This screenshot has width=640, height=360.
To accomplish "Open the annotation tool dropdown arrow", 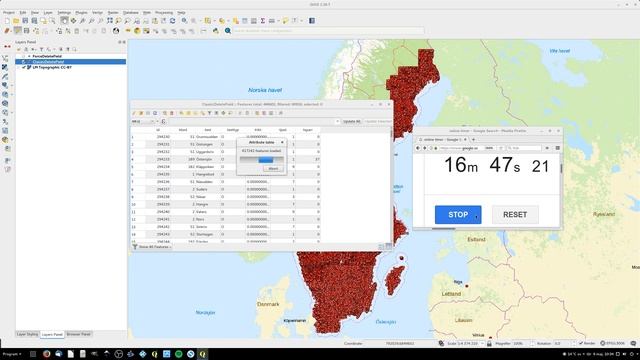I will [x=301, y=21].
